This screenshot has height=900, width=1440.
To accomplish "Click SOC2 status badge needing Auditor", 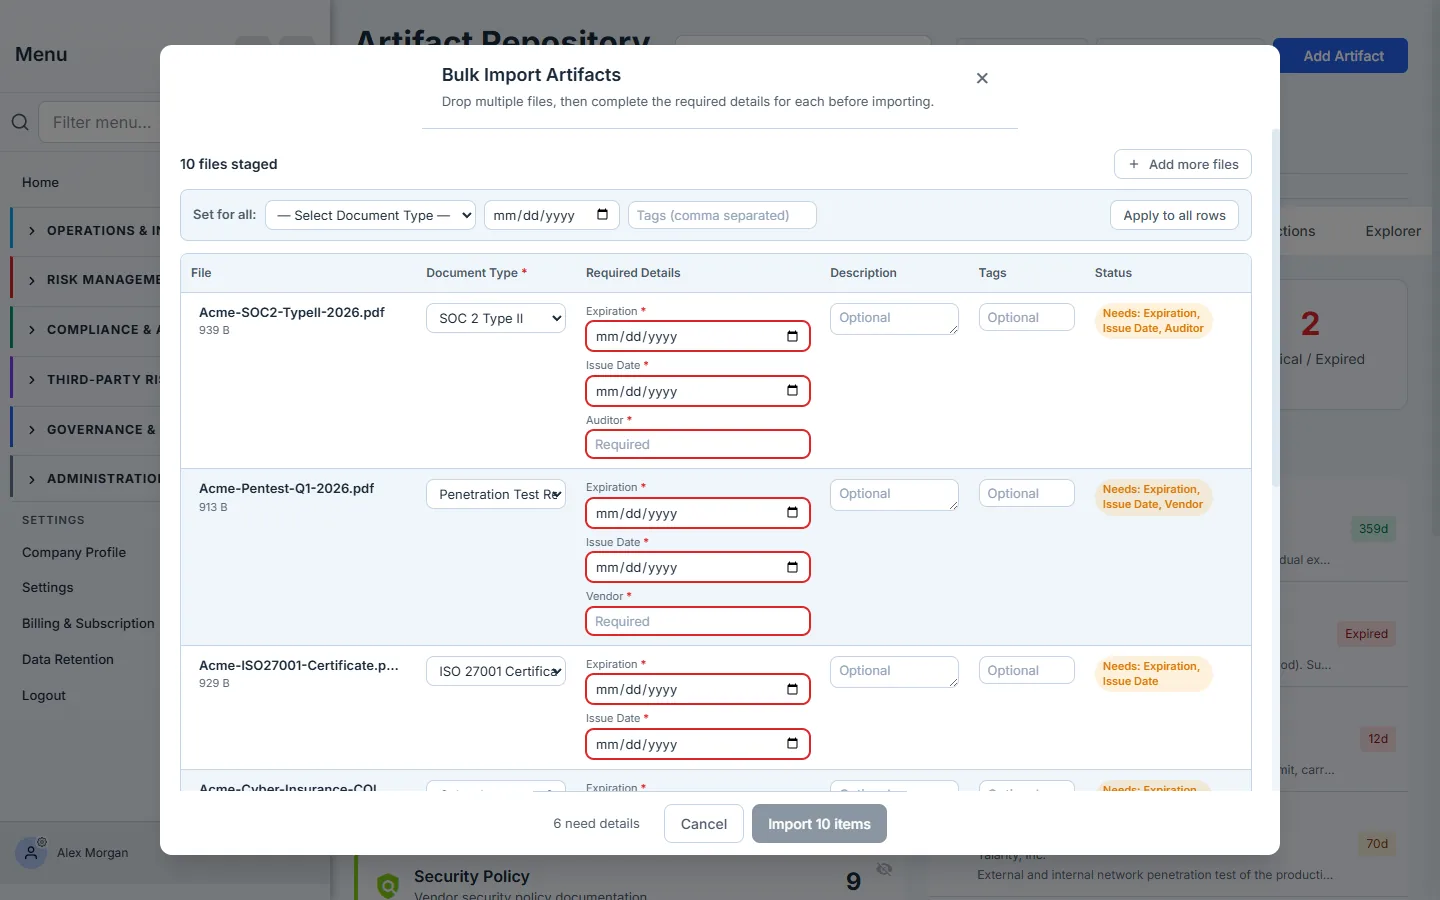I will pyautogui.click(x=1154, y=321).
